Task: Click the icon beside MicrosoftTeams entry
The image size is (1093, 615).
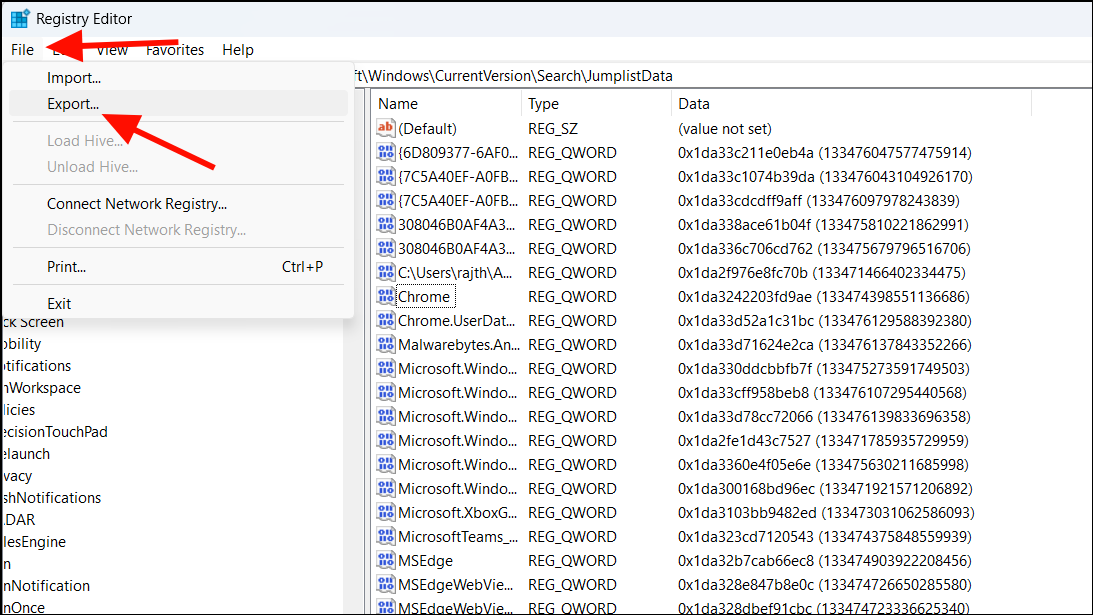Action: pyautogui.click(x=386, y=536)
